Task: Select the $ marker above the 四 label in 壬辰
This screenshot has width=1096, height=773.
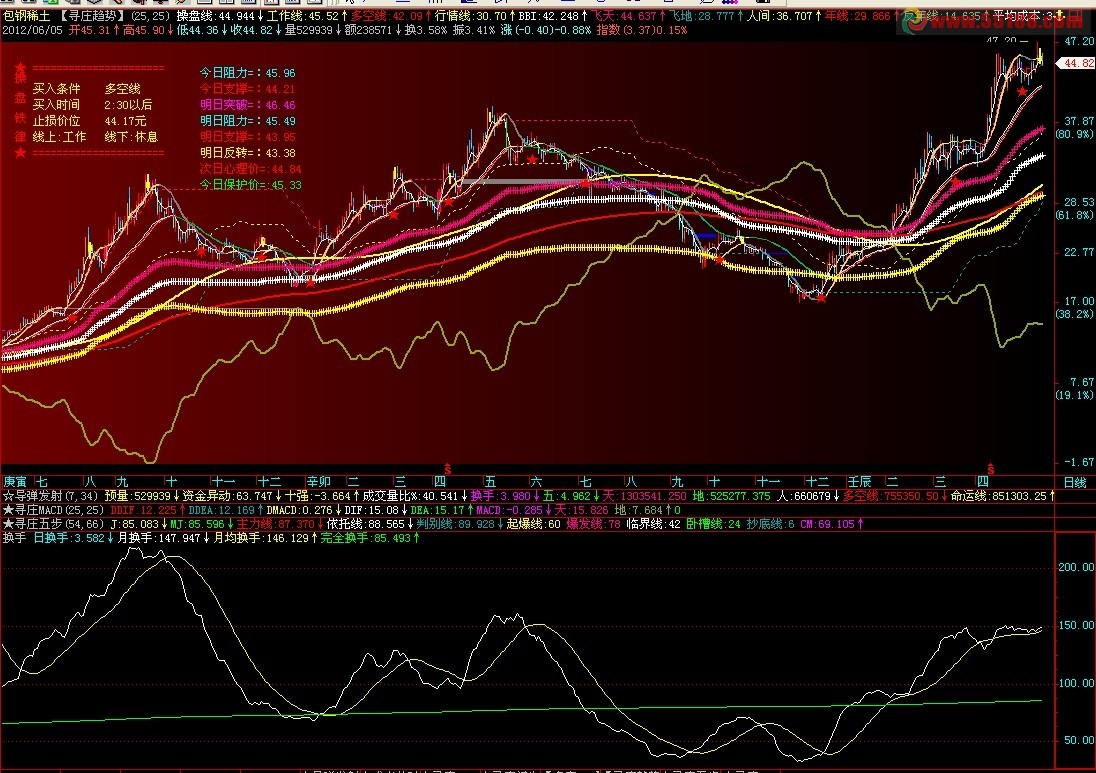Action: click(x=990, y=469)
